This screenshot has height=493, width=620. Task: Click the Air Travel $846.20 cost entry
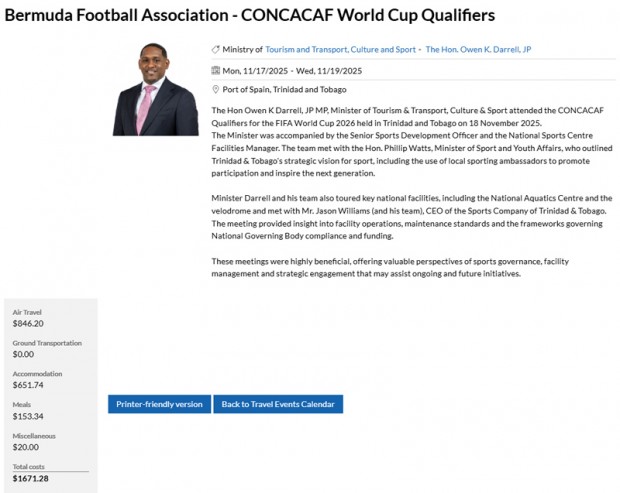[x=29, y=318]
